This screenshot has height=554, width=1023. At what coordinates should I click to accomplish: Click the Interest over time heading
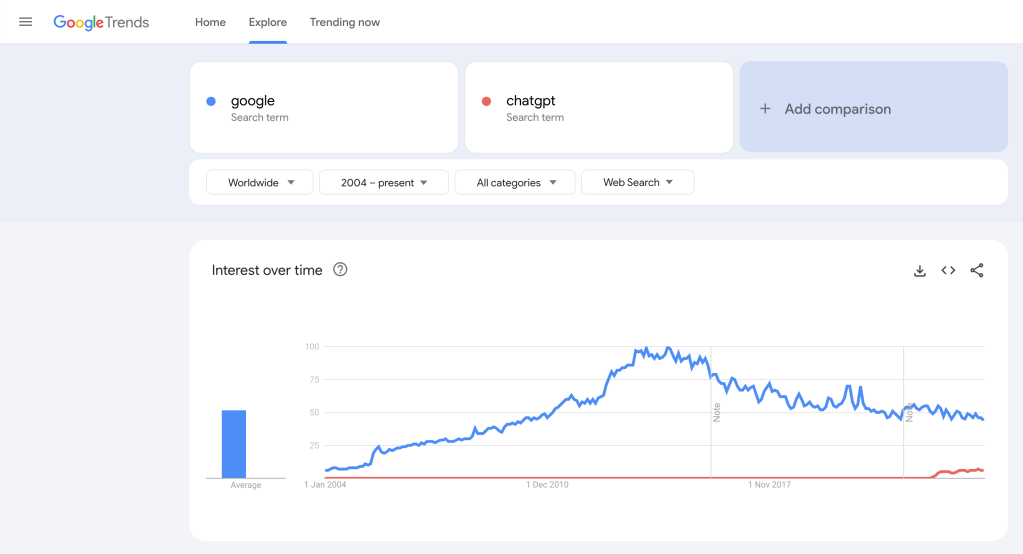[267, 270]
